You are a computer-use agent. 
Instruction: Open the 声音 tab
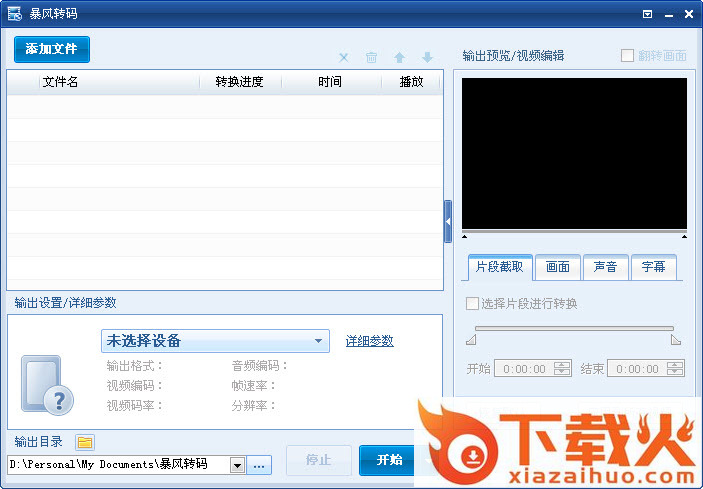[605, 267]
